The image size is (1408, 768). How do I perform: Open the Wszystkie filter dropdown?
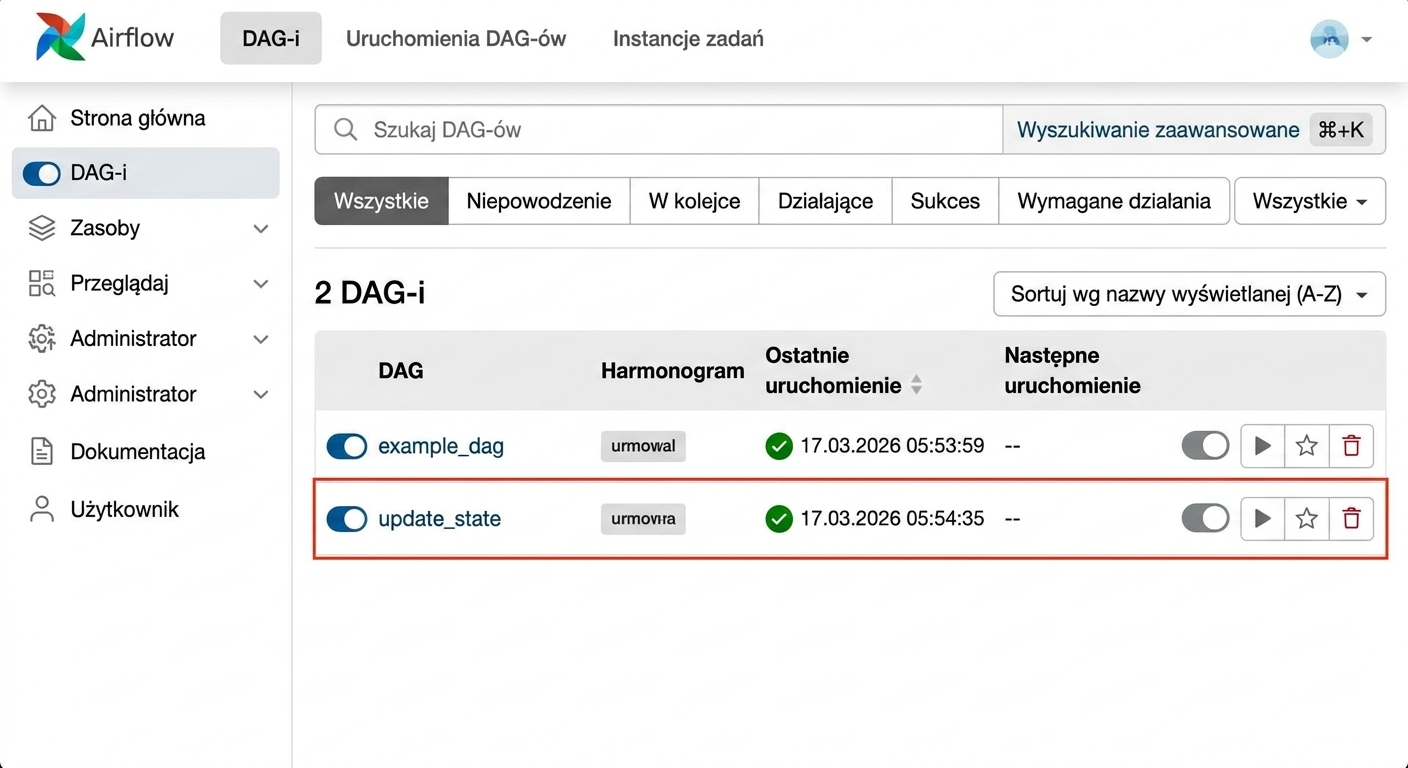click(x=1310, y=201)
